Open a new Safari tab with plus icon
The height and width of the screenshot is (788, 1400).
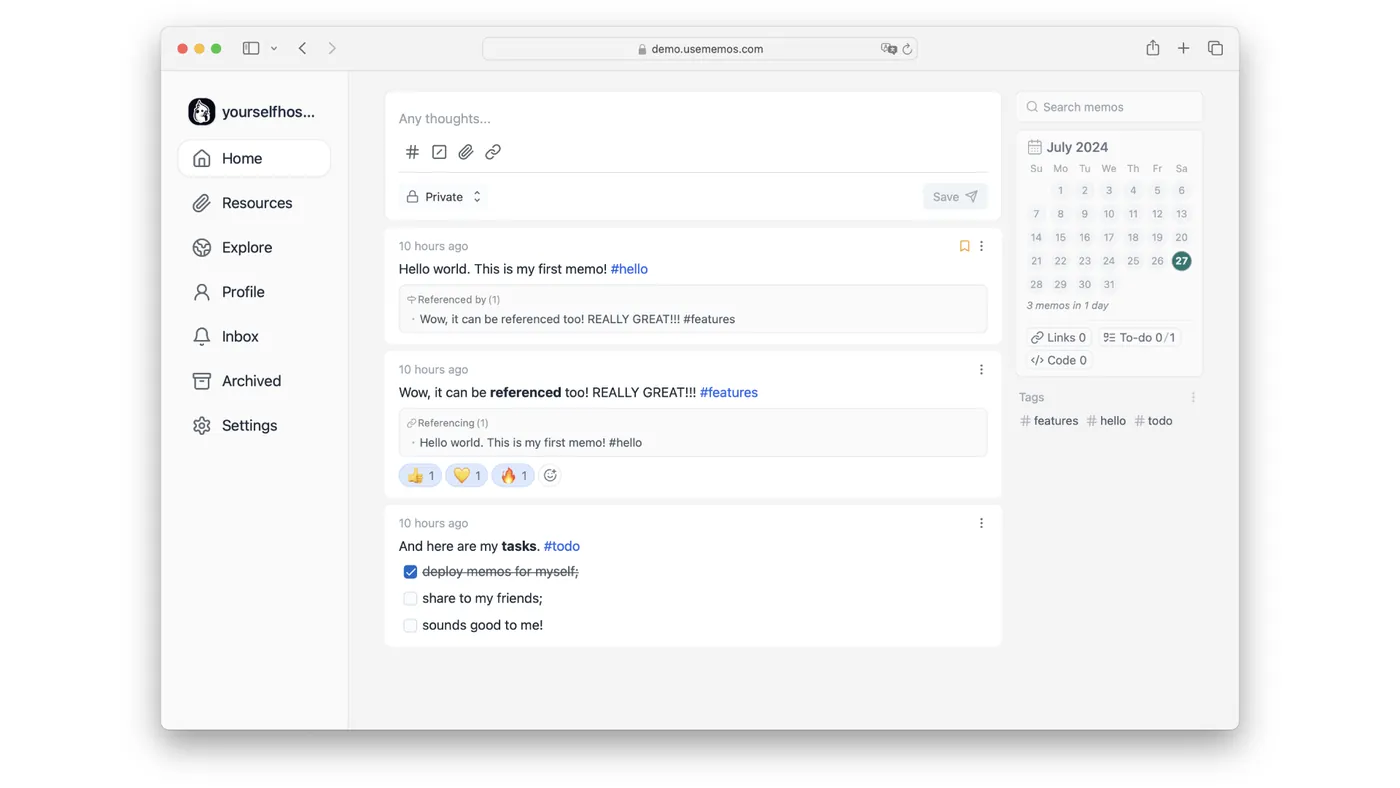(1183, 48)
